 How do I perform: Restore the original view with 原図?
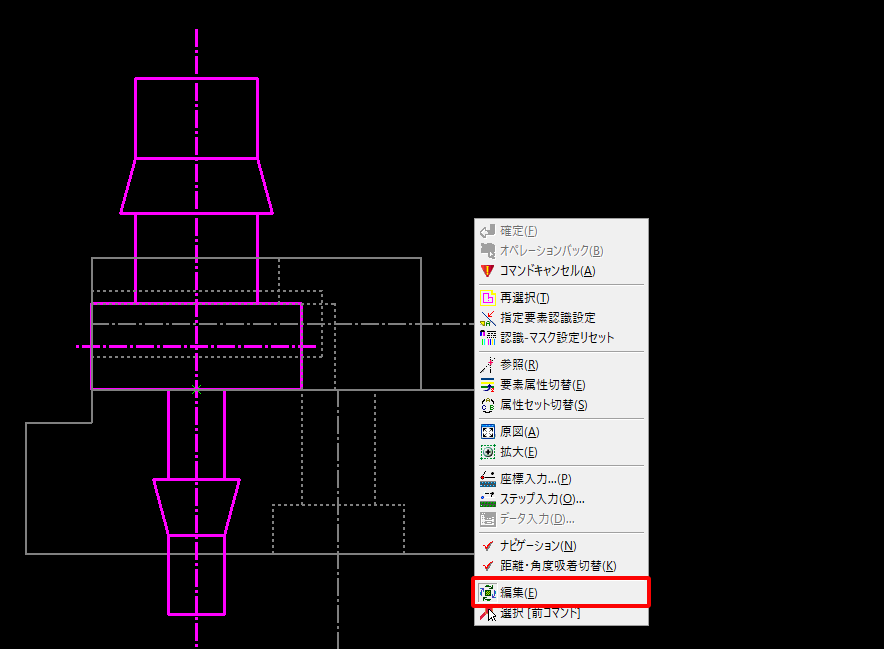(x=519, y=432)
